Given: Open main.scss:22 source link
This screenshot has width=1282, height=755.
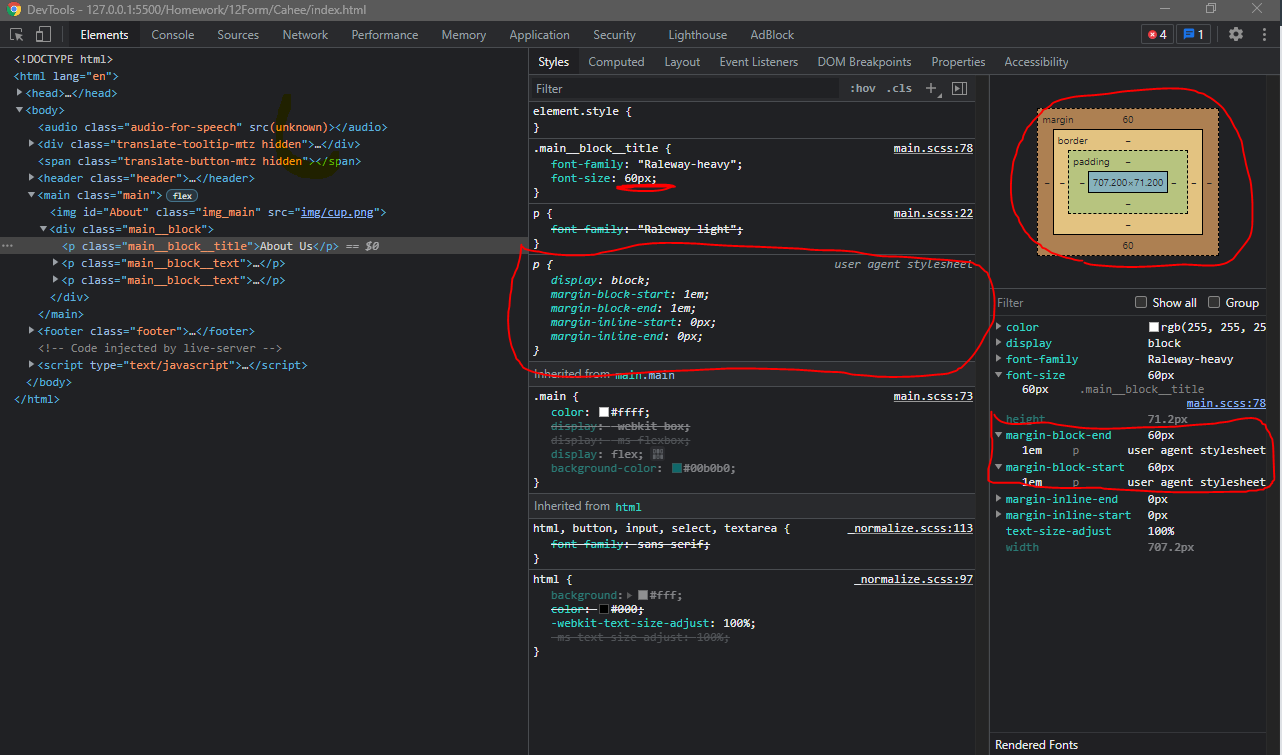Looking at the screenshot, I should click(x=933, y=213).
